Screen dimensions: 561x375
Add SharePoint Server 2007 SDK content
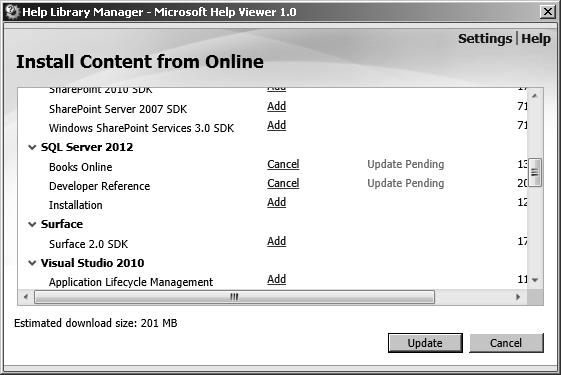pos(277,106)
